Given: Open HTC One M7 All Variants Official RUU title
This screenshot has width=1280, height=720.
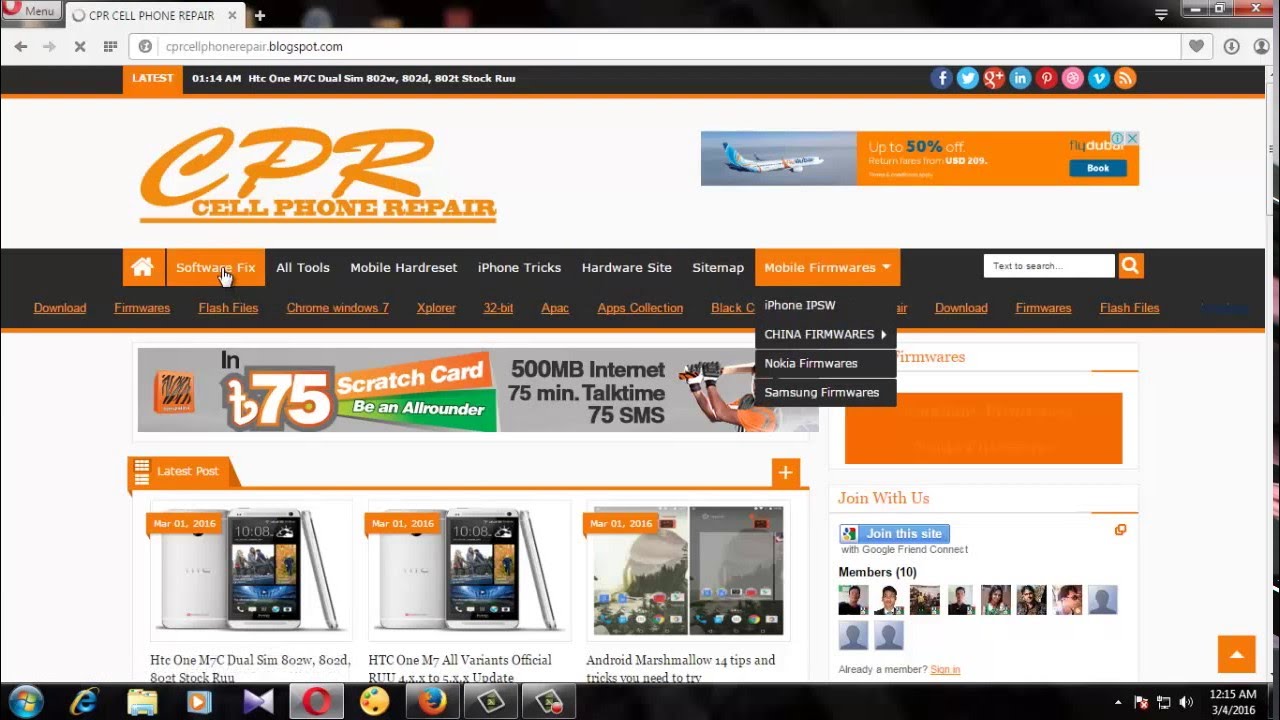Looking at the screenshot, I should [x=460, y=669].
